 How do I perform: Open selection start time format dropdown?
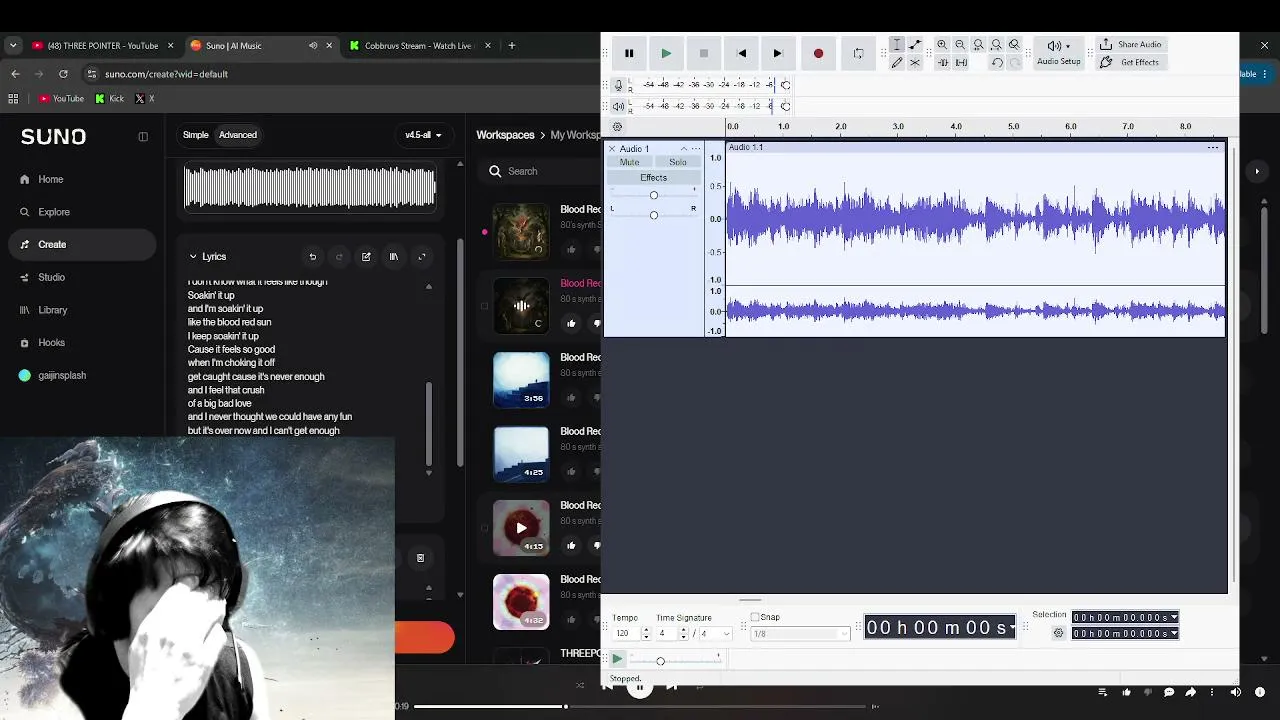click(x=1174, y=618)
